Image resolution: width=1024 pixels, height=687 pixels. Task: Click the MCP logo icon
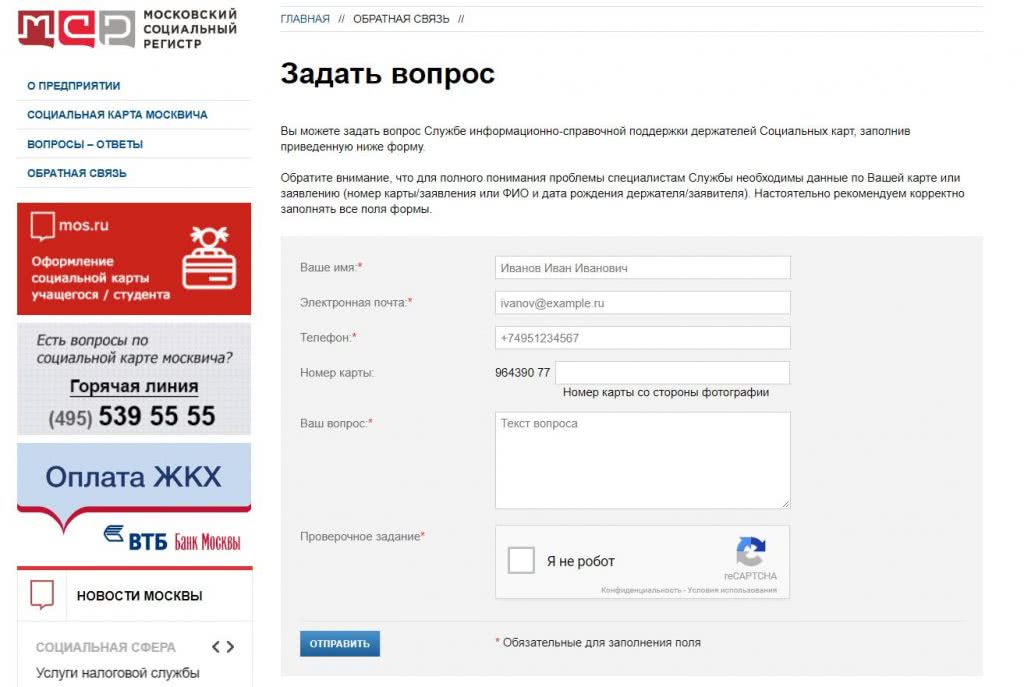[75, 29]
